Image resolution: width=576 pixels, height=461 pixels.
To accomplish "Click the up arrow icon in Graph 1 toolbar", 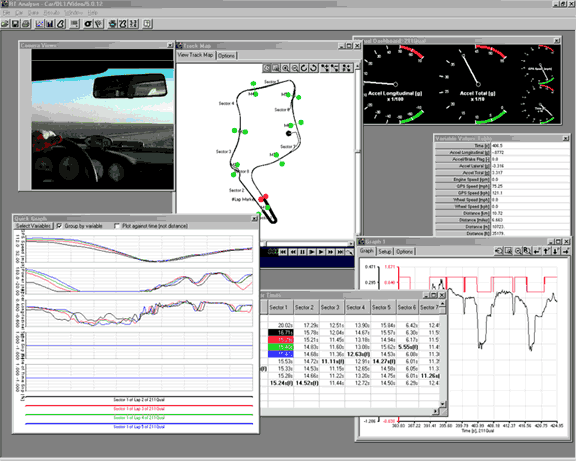I will coord(546,251).
